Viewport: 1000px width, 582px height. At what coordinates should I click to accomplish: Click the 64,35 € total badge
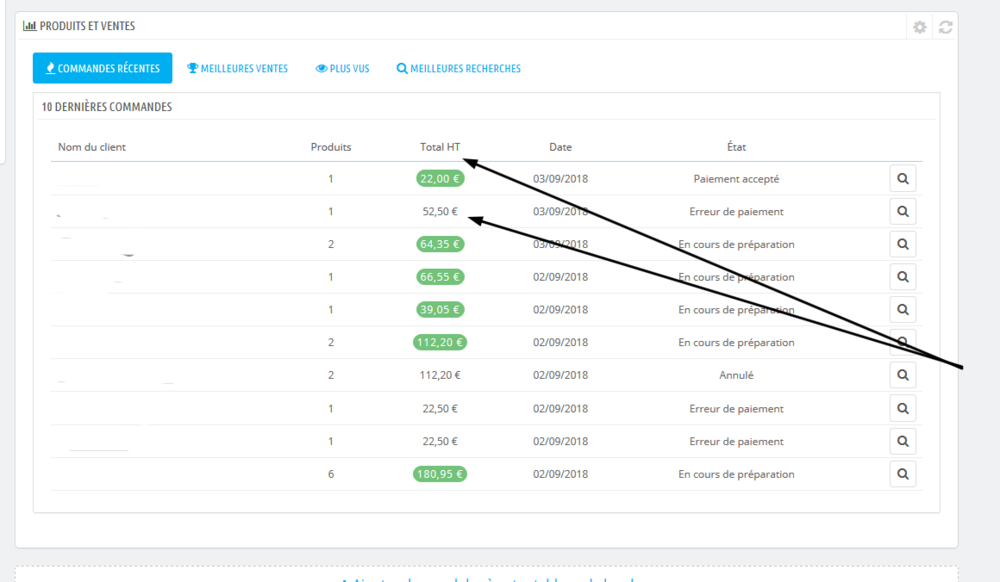click(x=440, y=244)
